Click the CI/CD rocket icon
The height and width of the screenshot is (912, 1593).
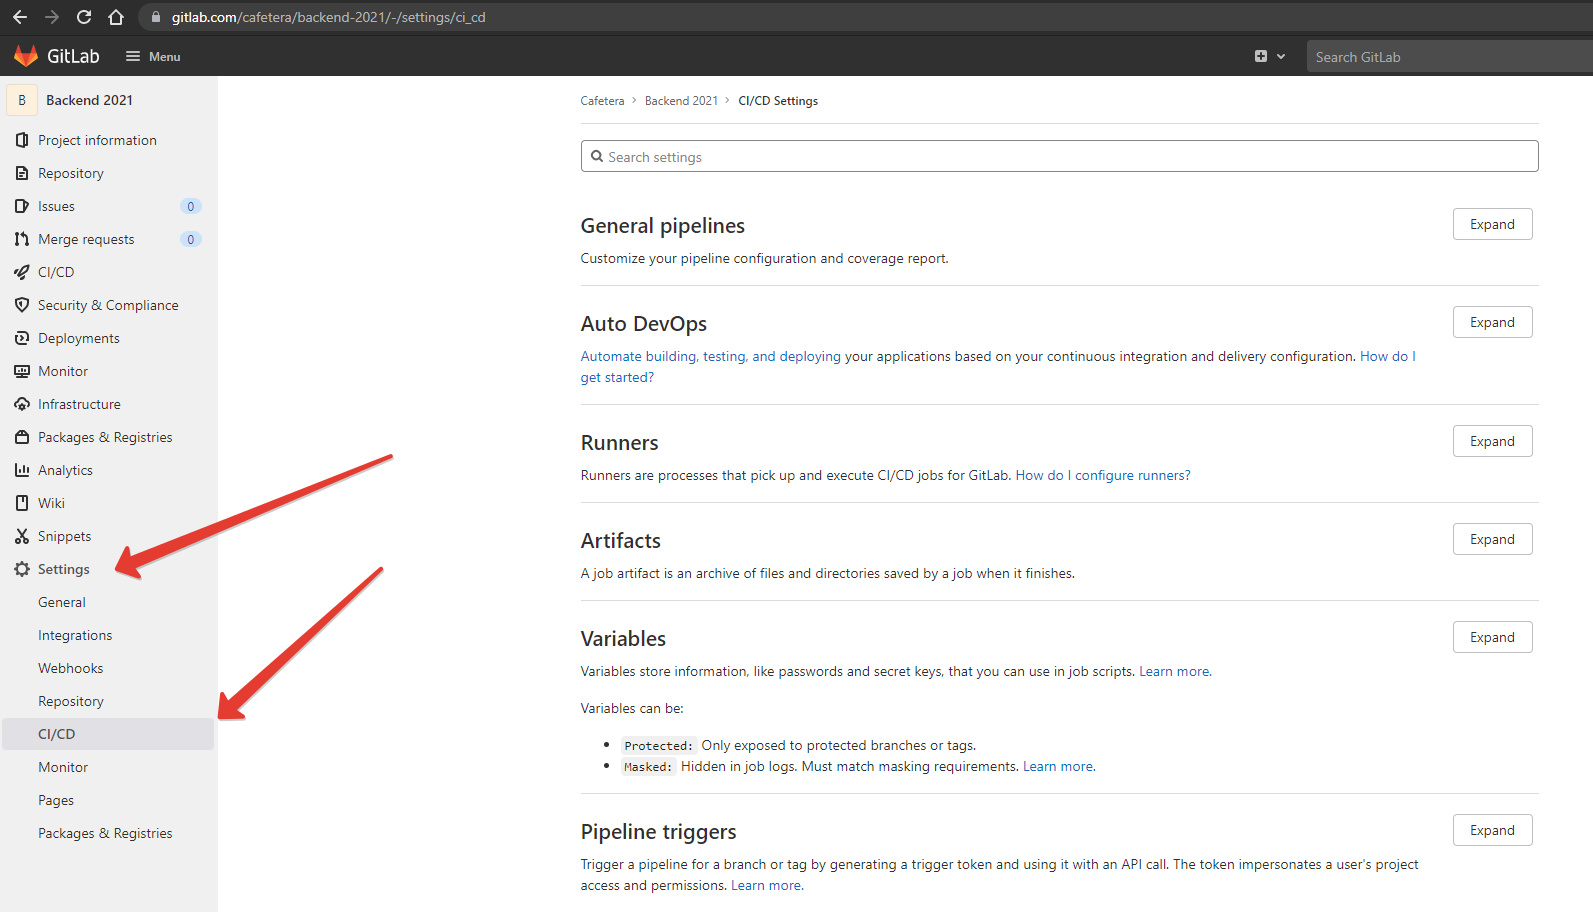click(22, 272)
